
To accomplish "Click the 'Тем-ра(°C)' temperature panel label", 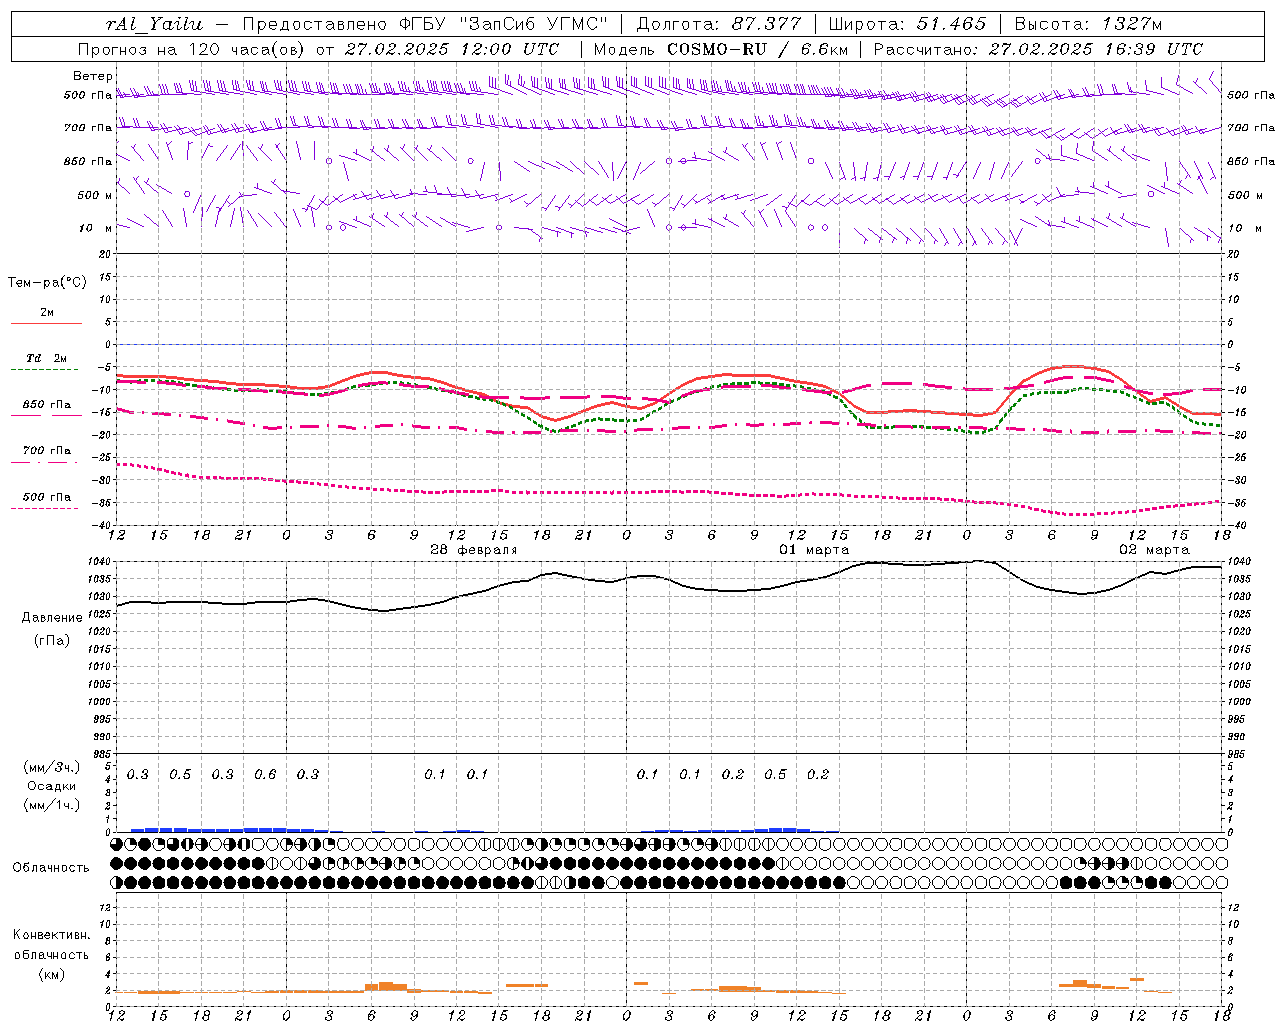I will coord(47,283).
